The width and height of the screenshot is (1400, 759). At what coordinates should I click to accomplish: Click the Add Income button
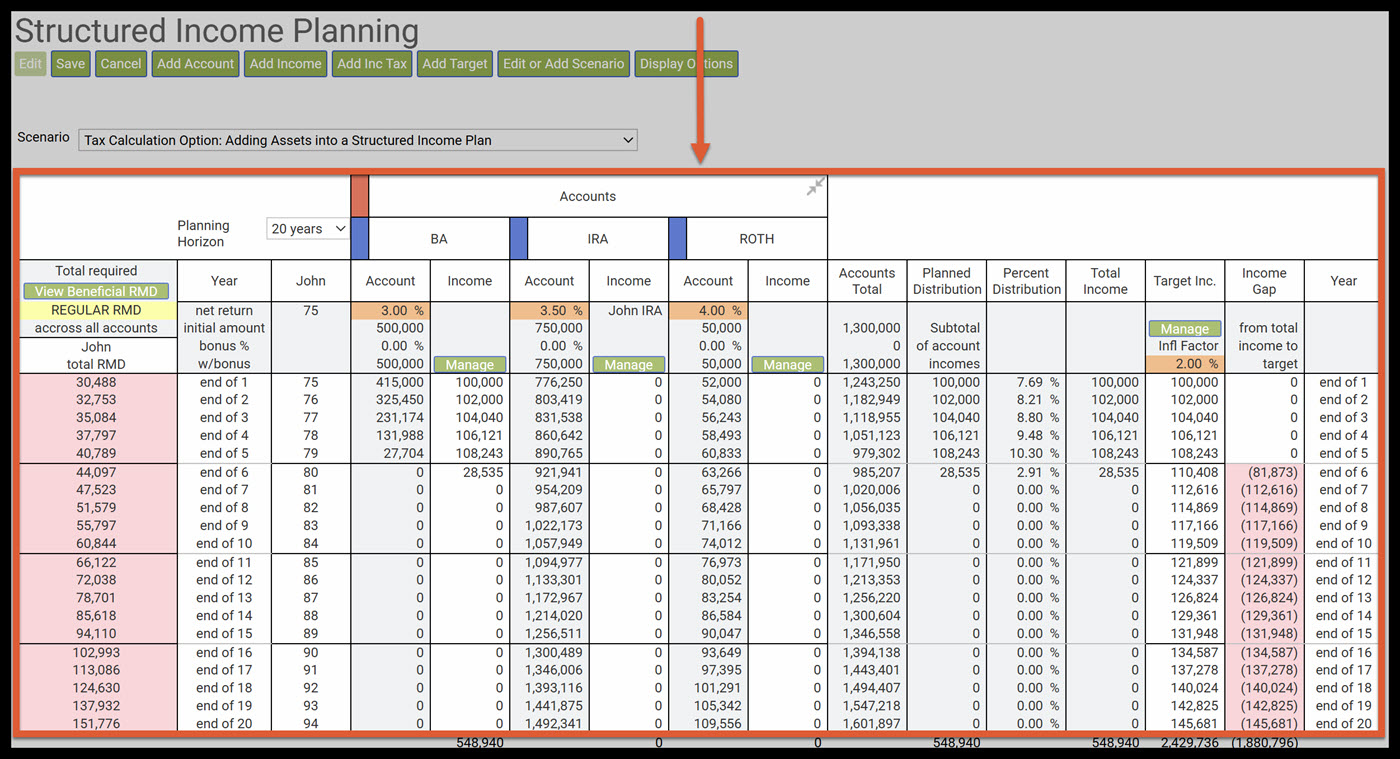point(286,64)
